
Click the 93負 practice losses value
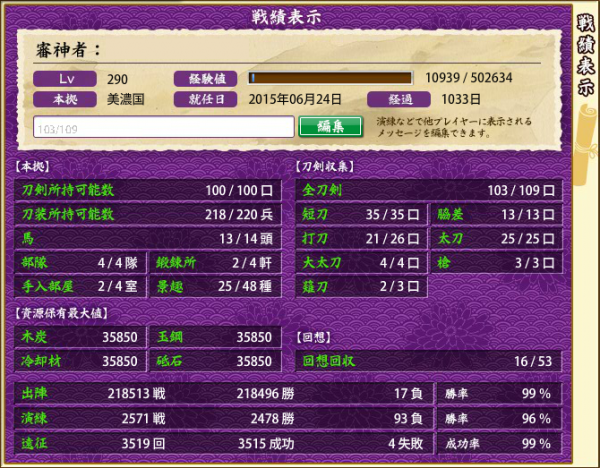point(408,419)
